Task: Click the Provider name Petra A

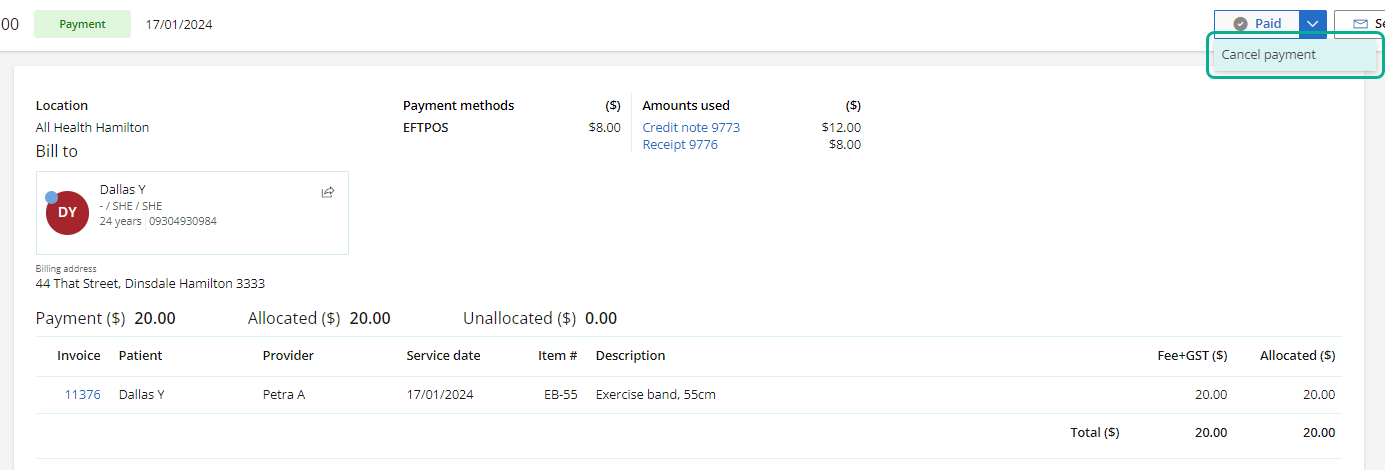Action: click(284, 394)
